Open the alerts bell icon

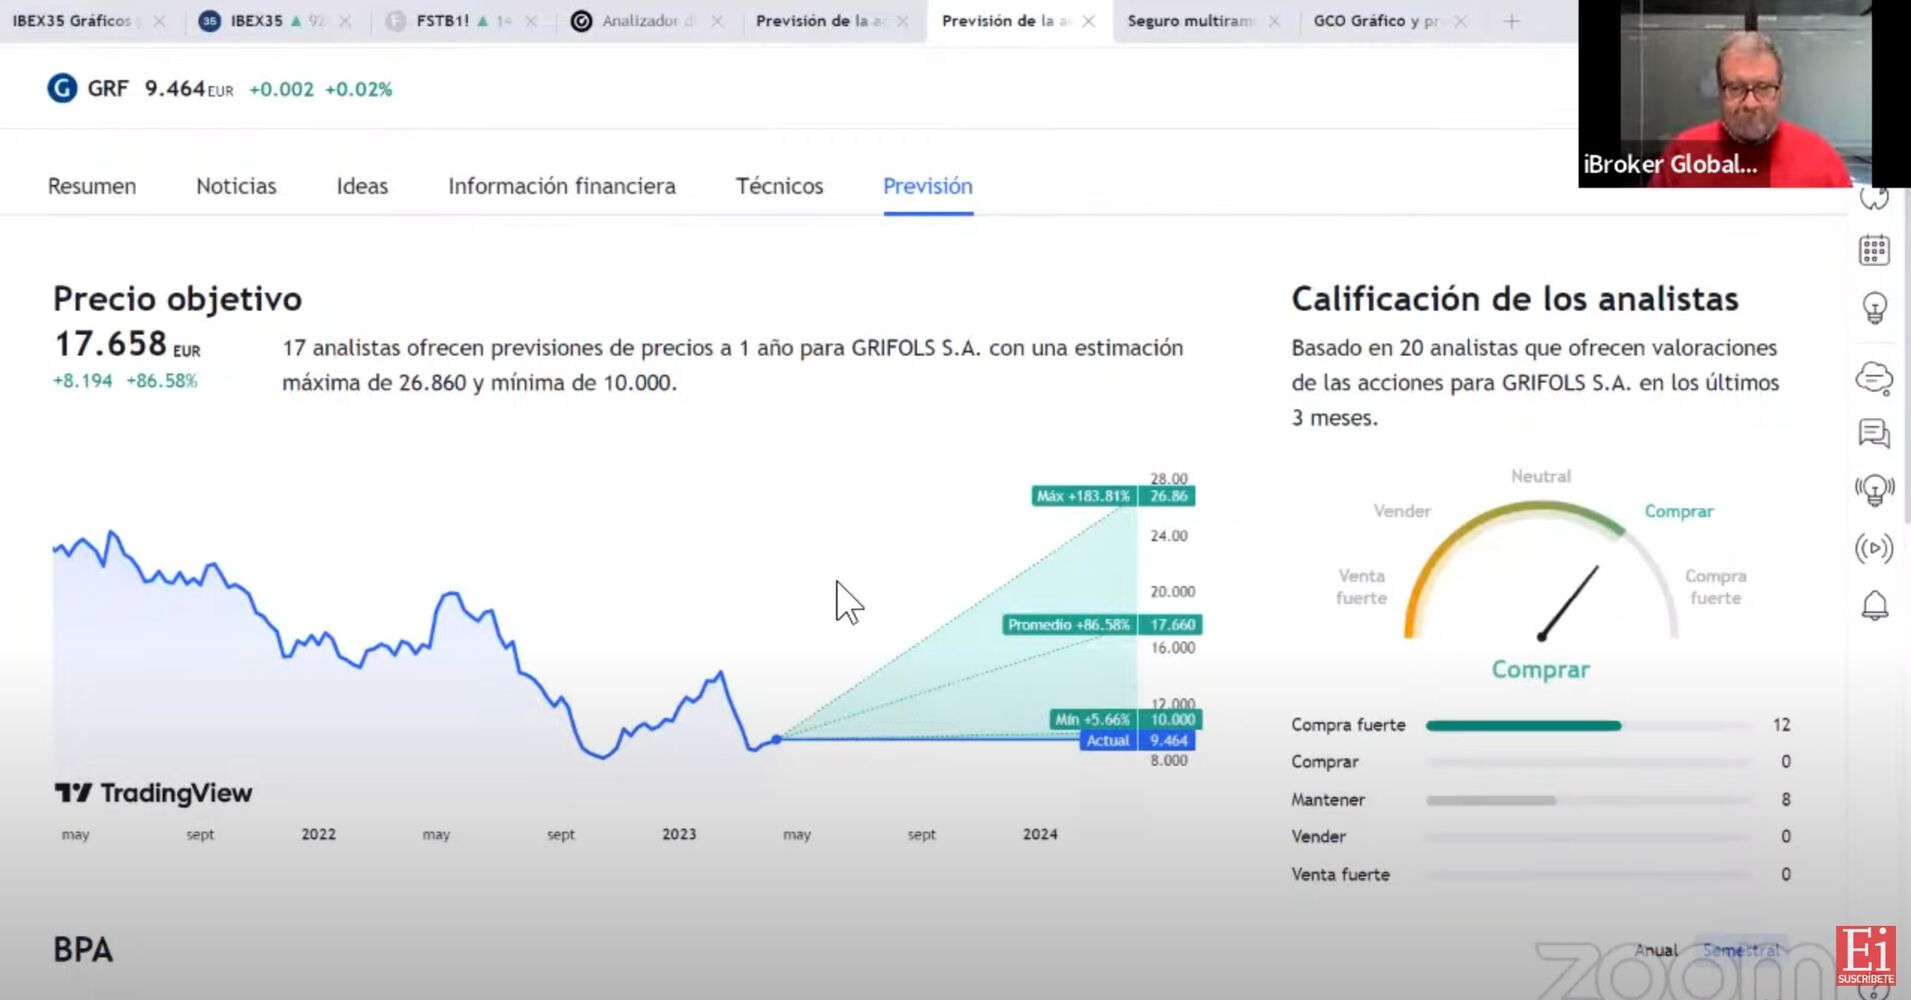click(1874, 605)
